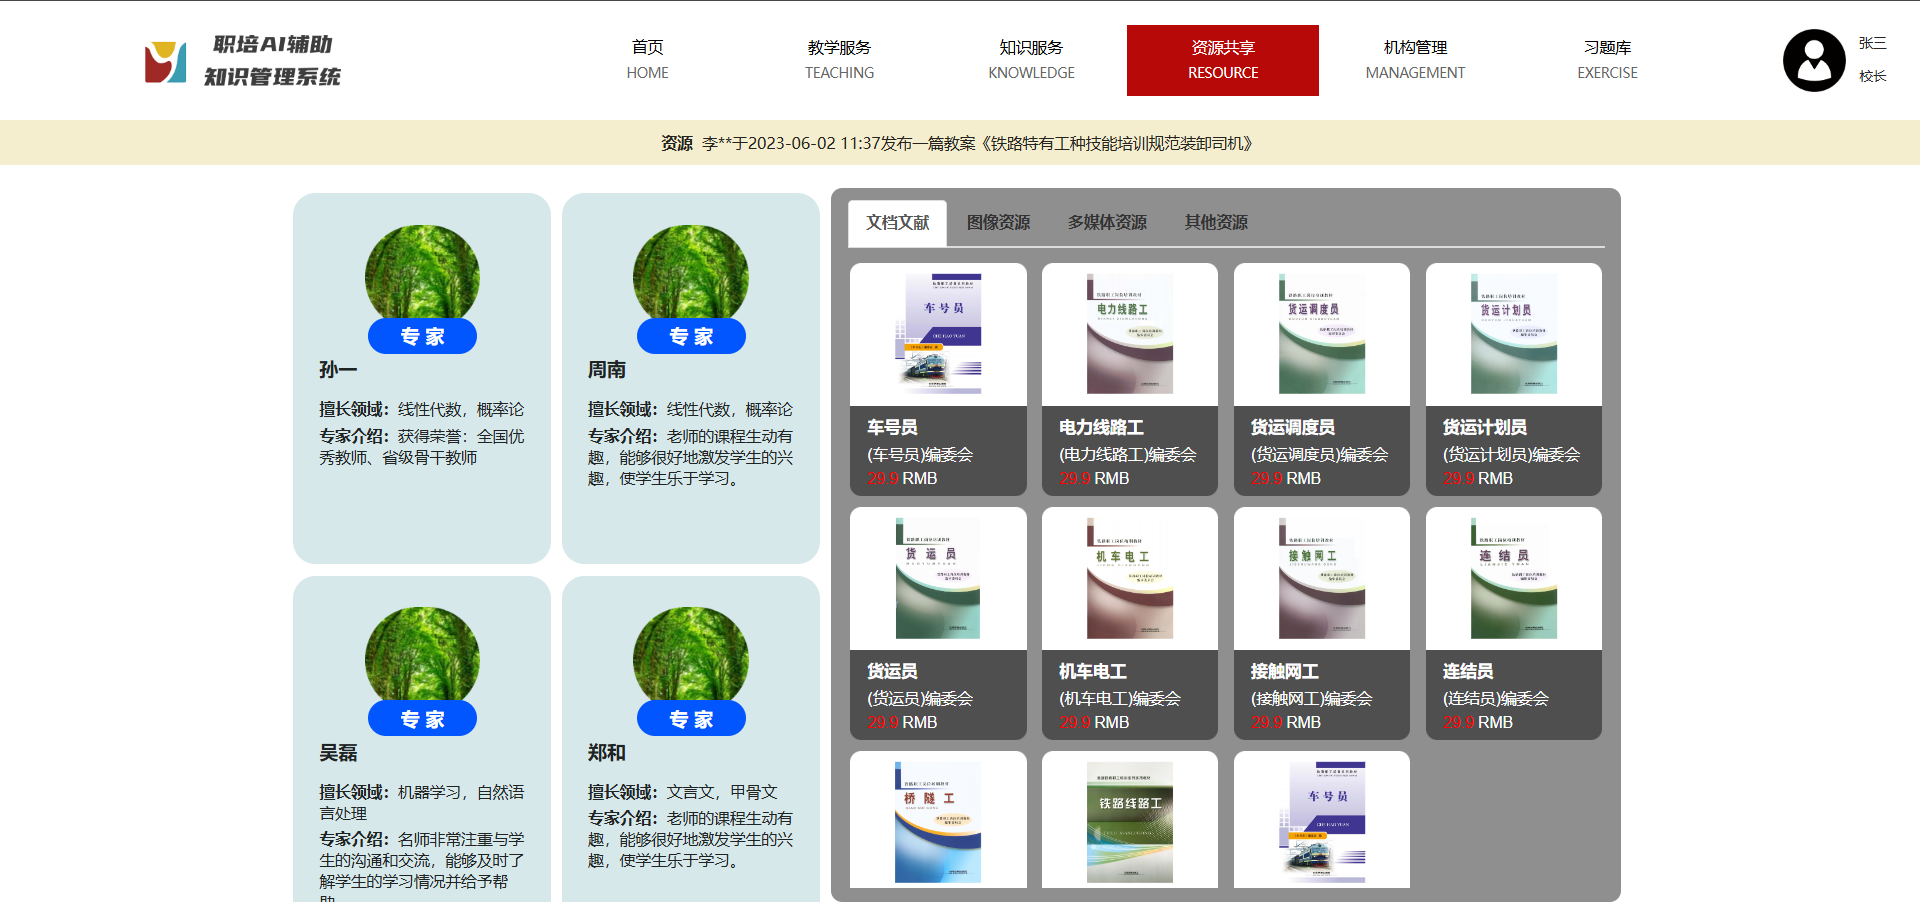
Task: Click expert name 周南
Action: coord(607,370)
